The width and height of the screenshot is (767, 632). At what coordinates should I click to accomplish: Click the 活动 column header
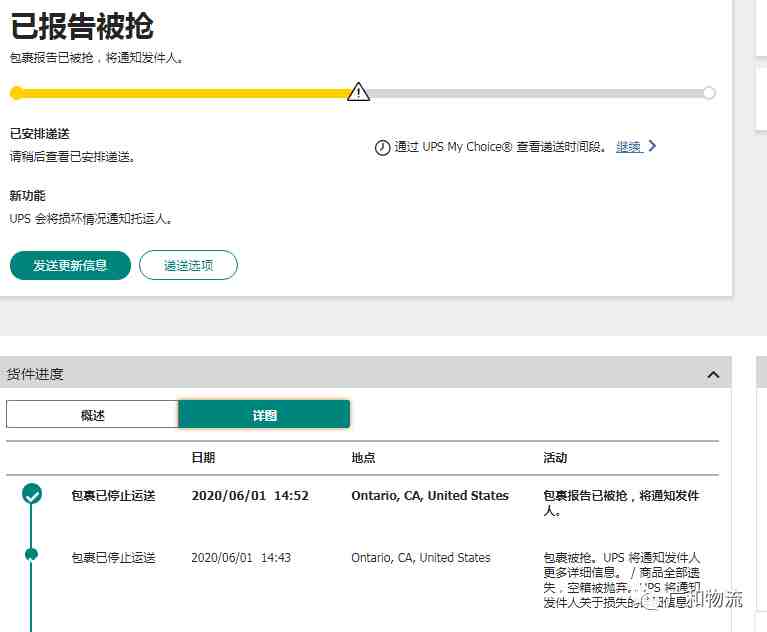pyautogui.click(x=555, y=458)
